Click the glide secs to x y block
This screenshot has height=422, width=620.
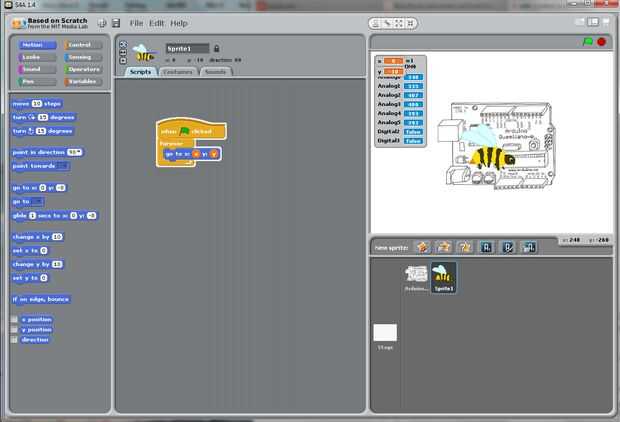[54, 216]
